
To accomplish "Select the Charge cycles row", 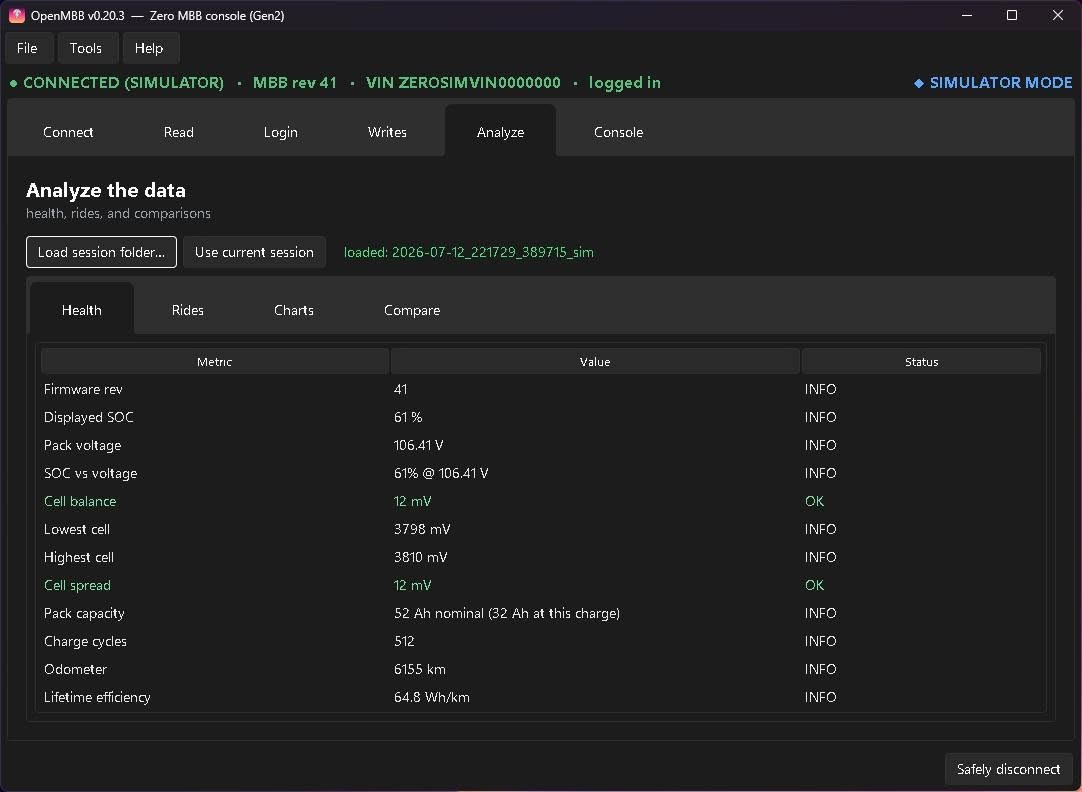I will point(541,641).
